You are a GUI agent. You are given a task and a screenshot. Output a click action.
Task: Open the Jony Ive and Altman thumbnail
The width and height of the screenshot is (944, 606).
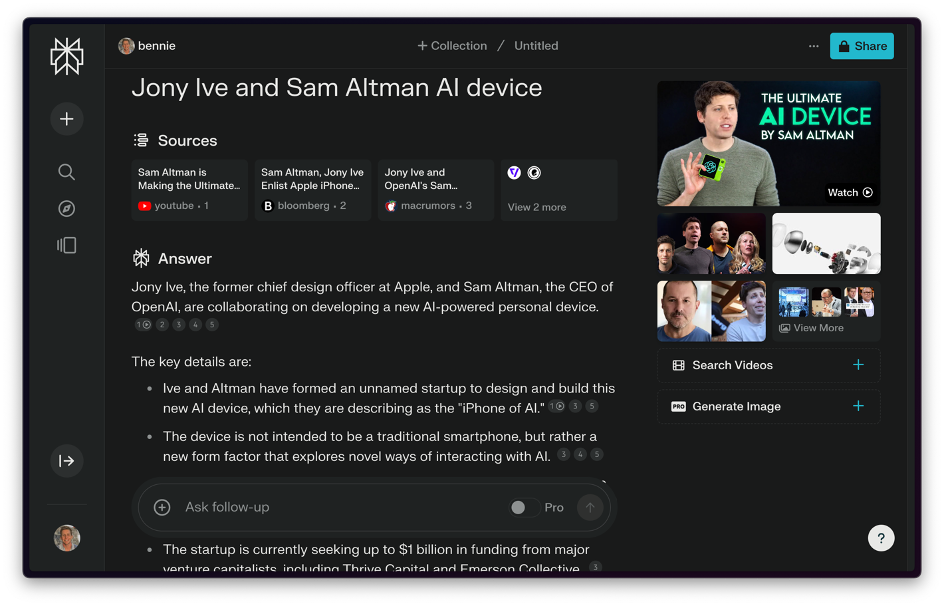pos(711,311)
